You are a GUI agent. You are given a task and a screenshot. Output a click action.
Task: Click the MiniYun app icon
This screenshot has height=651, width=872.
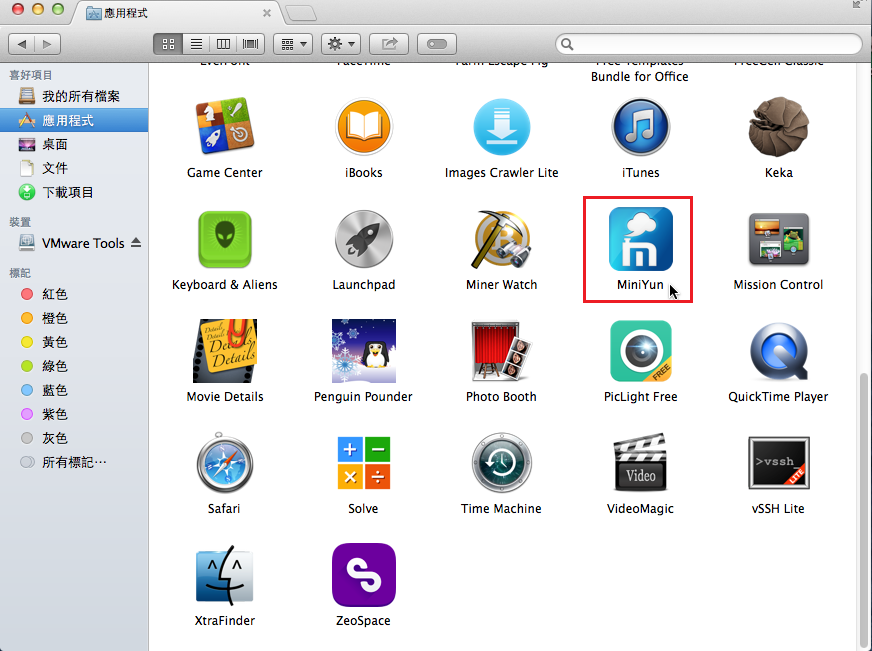641,239
